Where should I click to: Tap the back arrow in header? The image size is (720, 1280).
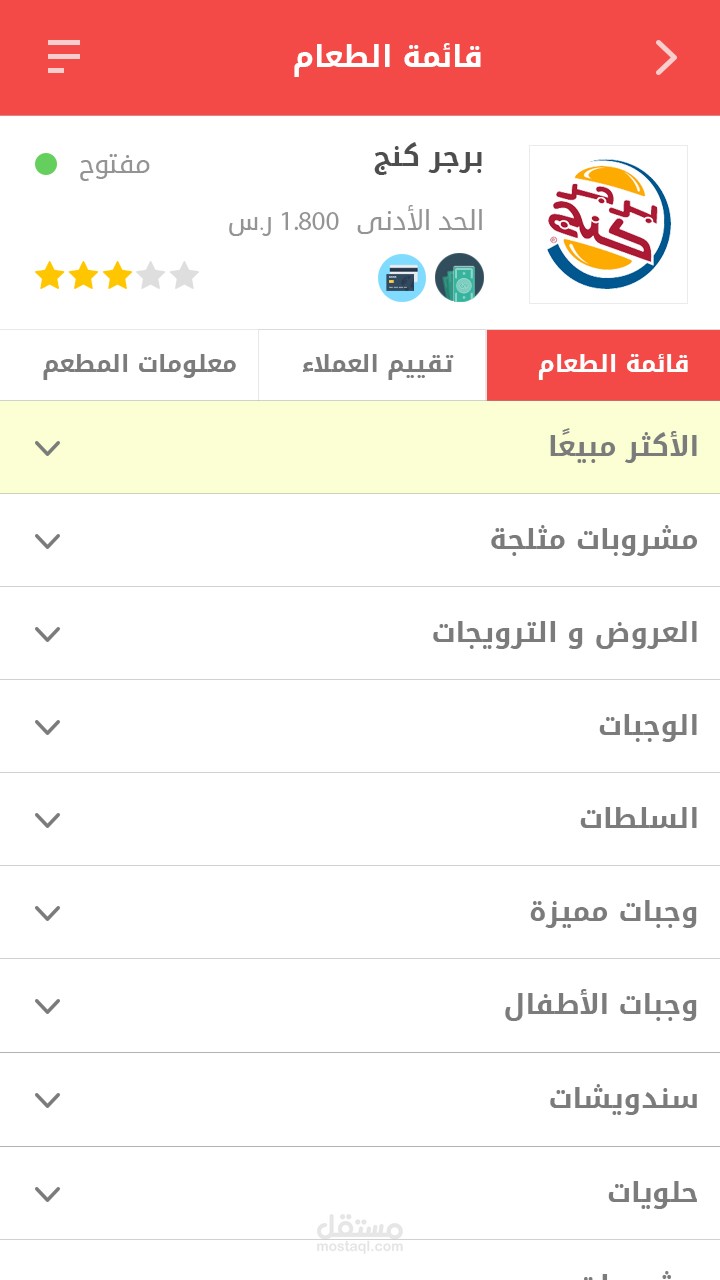pos(666,58)
